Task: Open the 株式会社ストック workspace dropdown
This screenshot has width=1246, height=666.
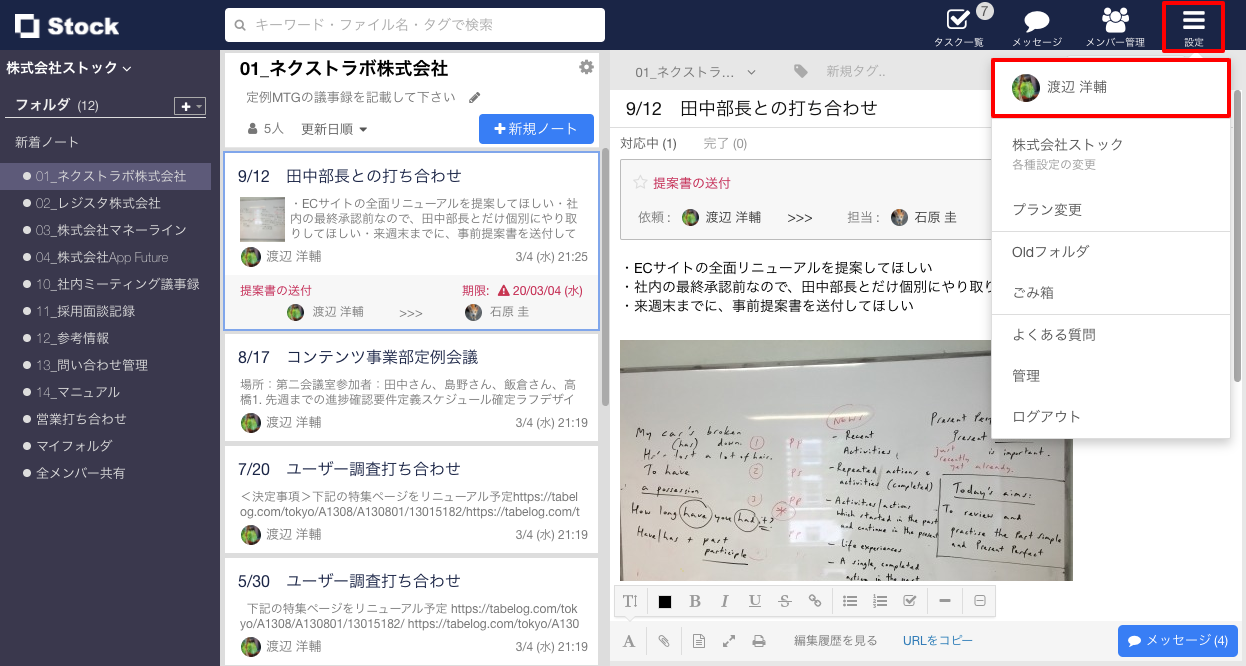Action: [66, 68]
